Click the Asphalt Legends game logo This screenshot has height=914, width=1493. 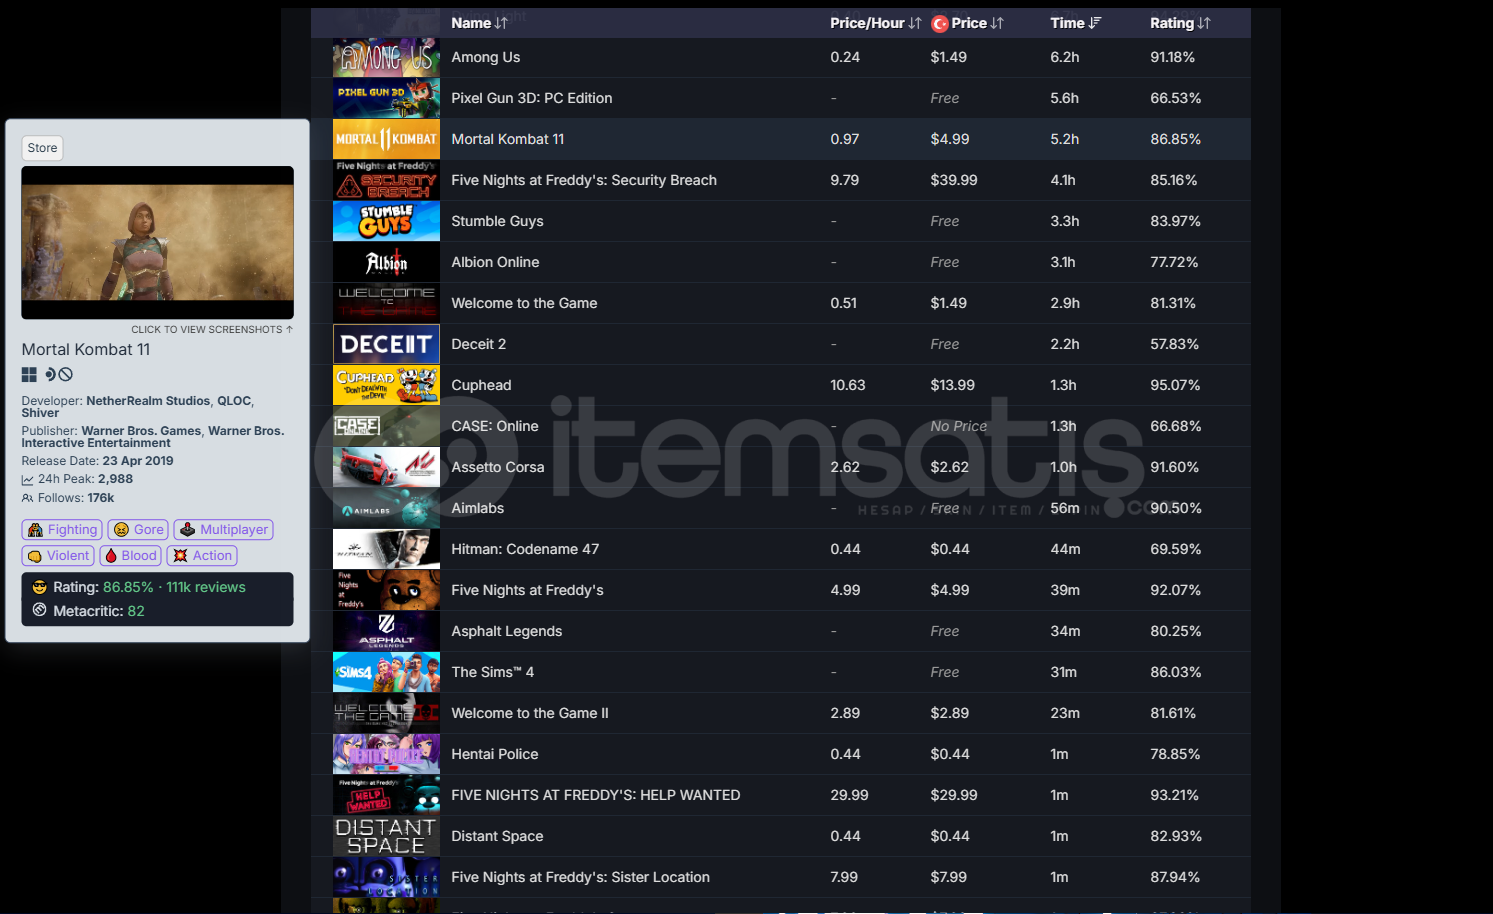click(386, 631)
